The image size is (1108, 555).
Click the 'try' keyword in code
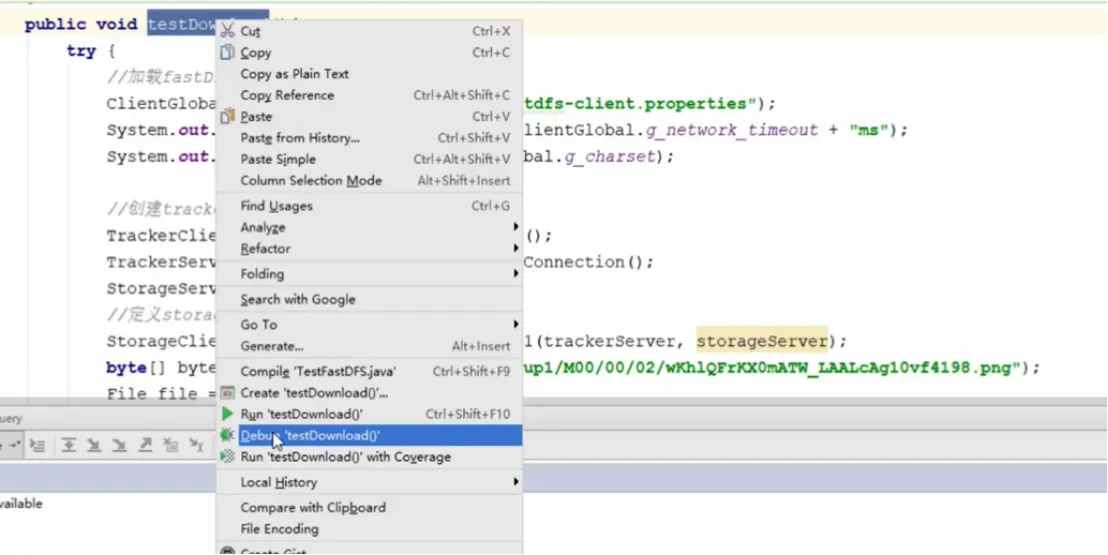pos(80,51)
